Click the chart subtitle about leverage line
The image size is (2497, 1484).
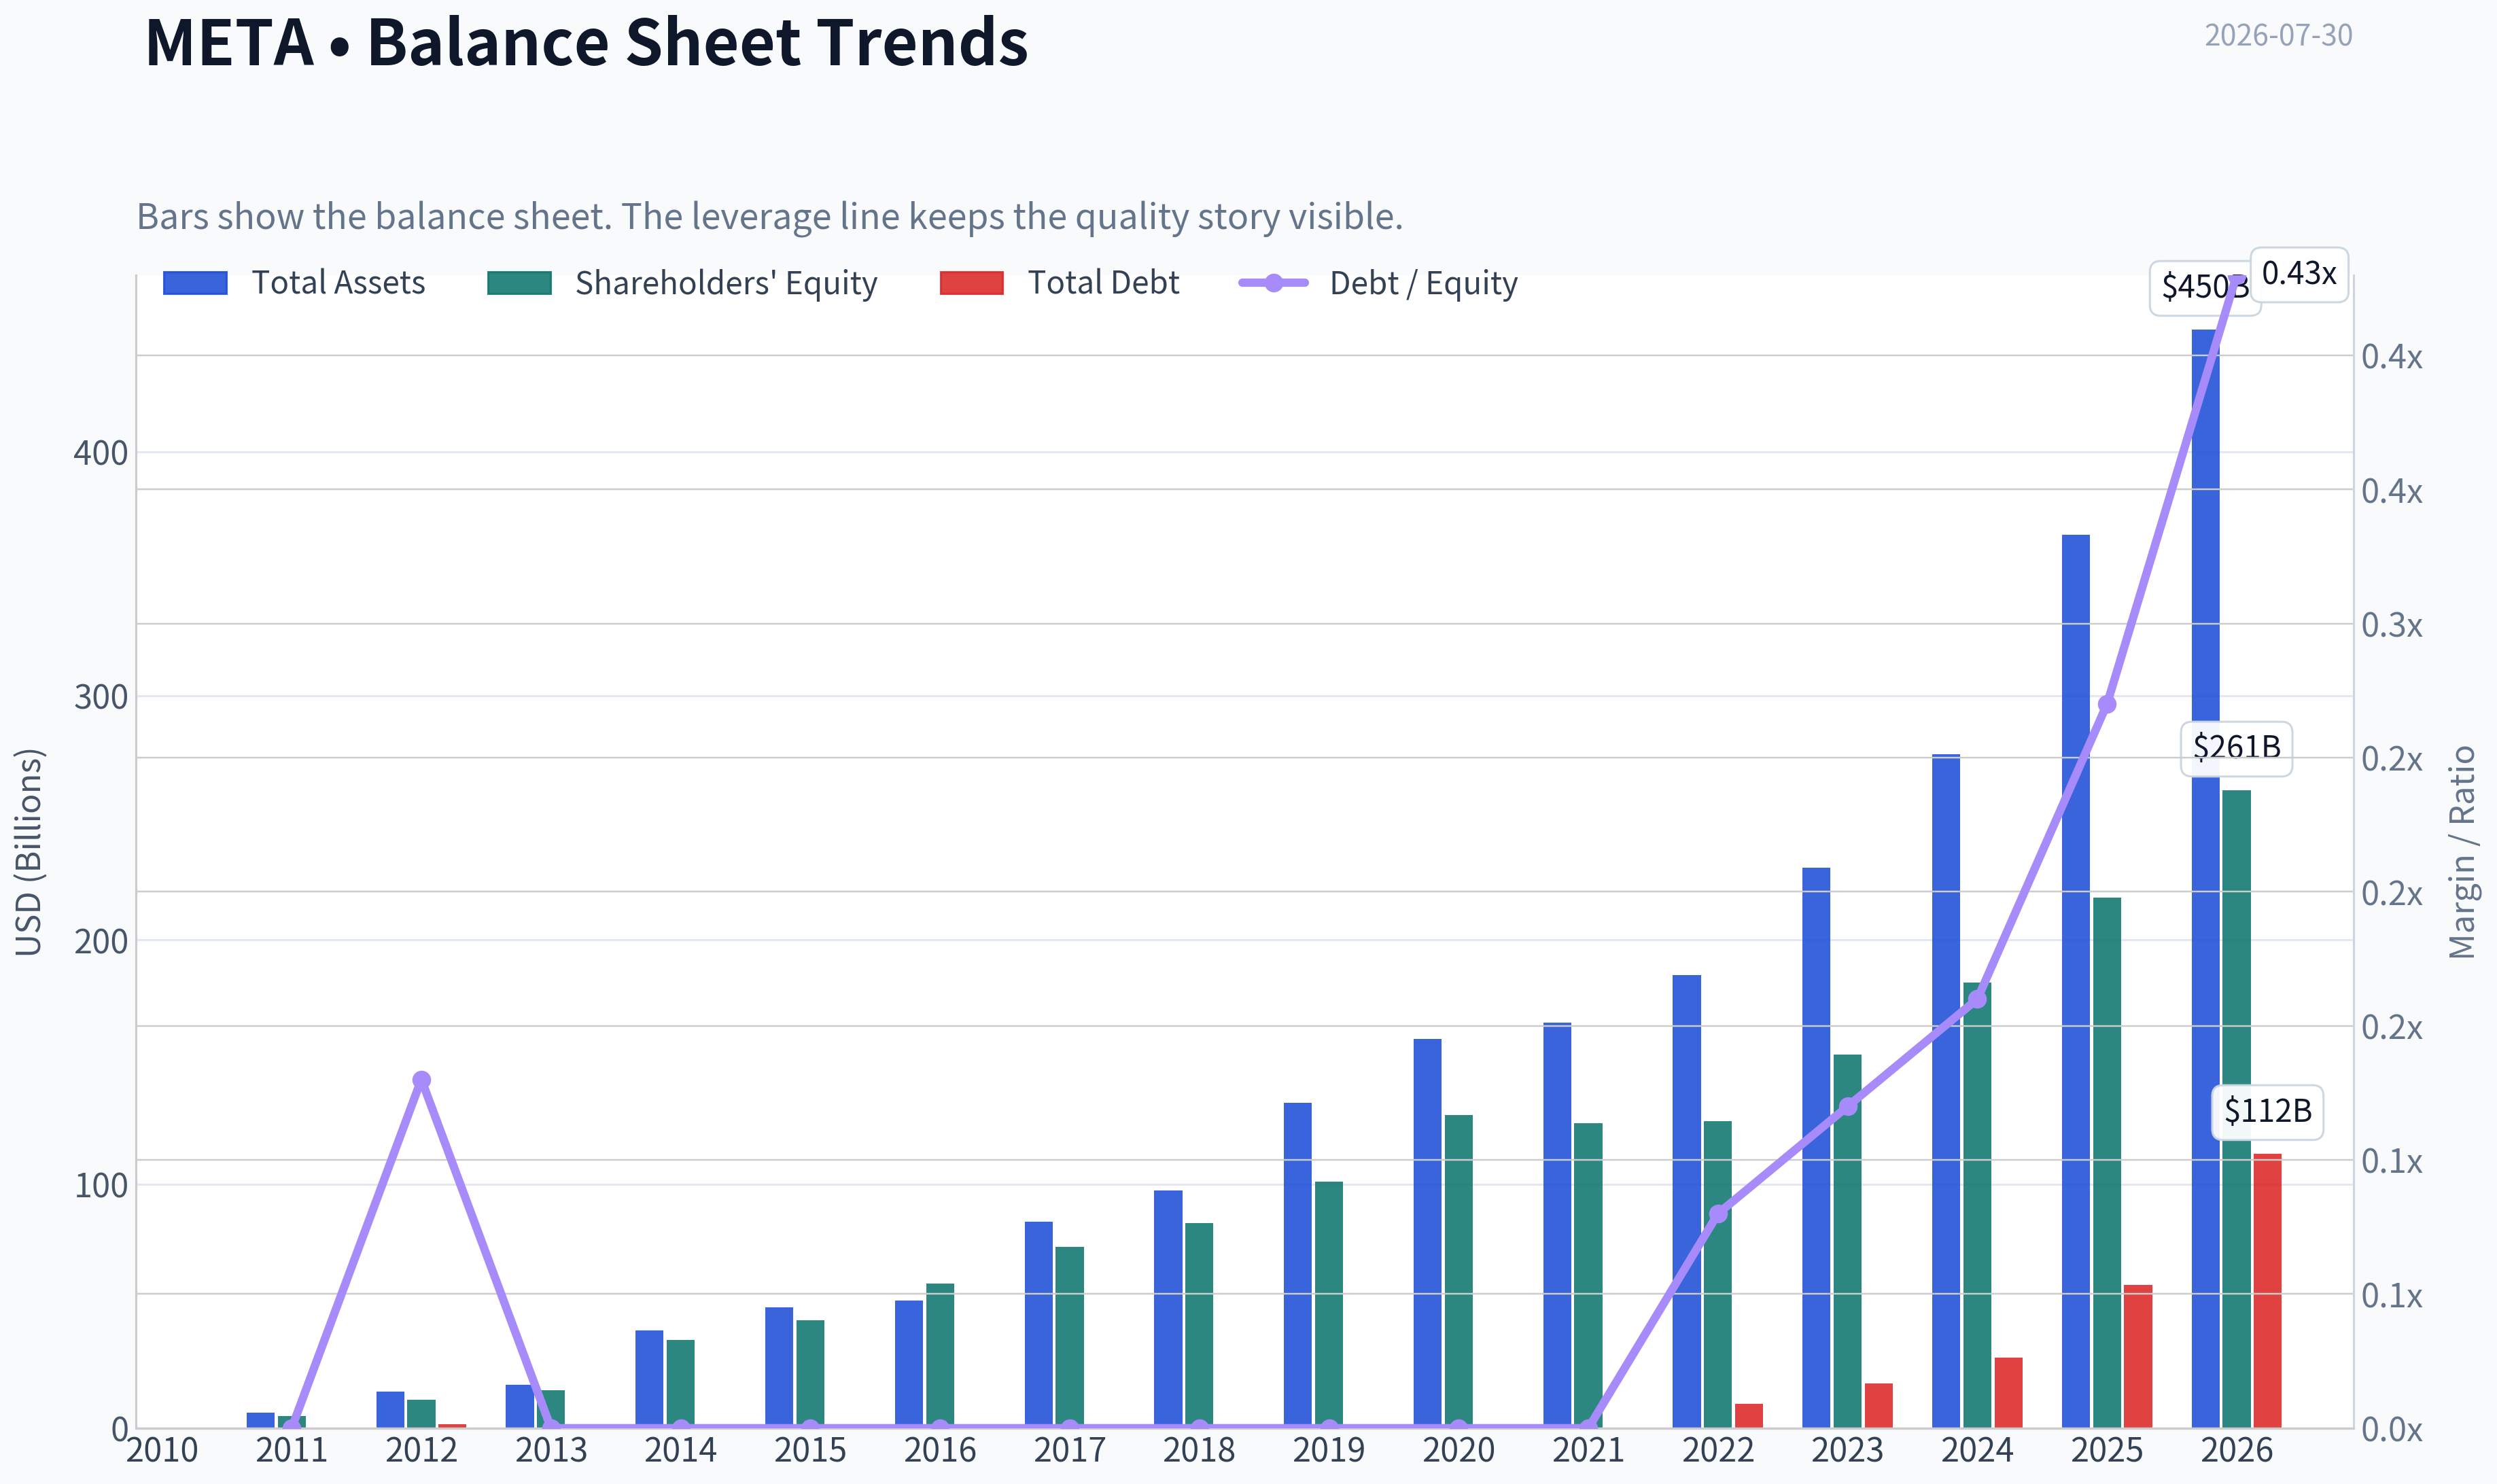point(770,216)
